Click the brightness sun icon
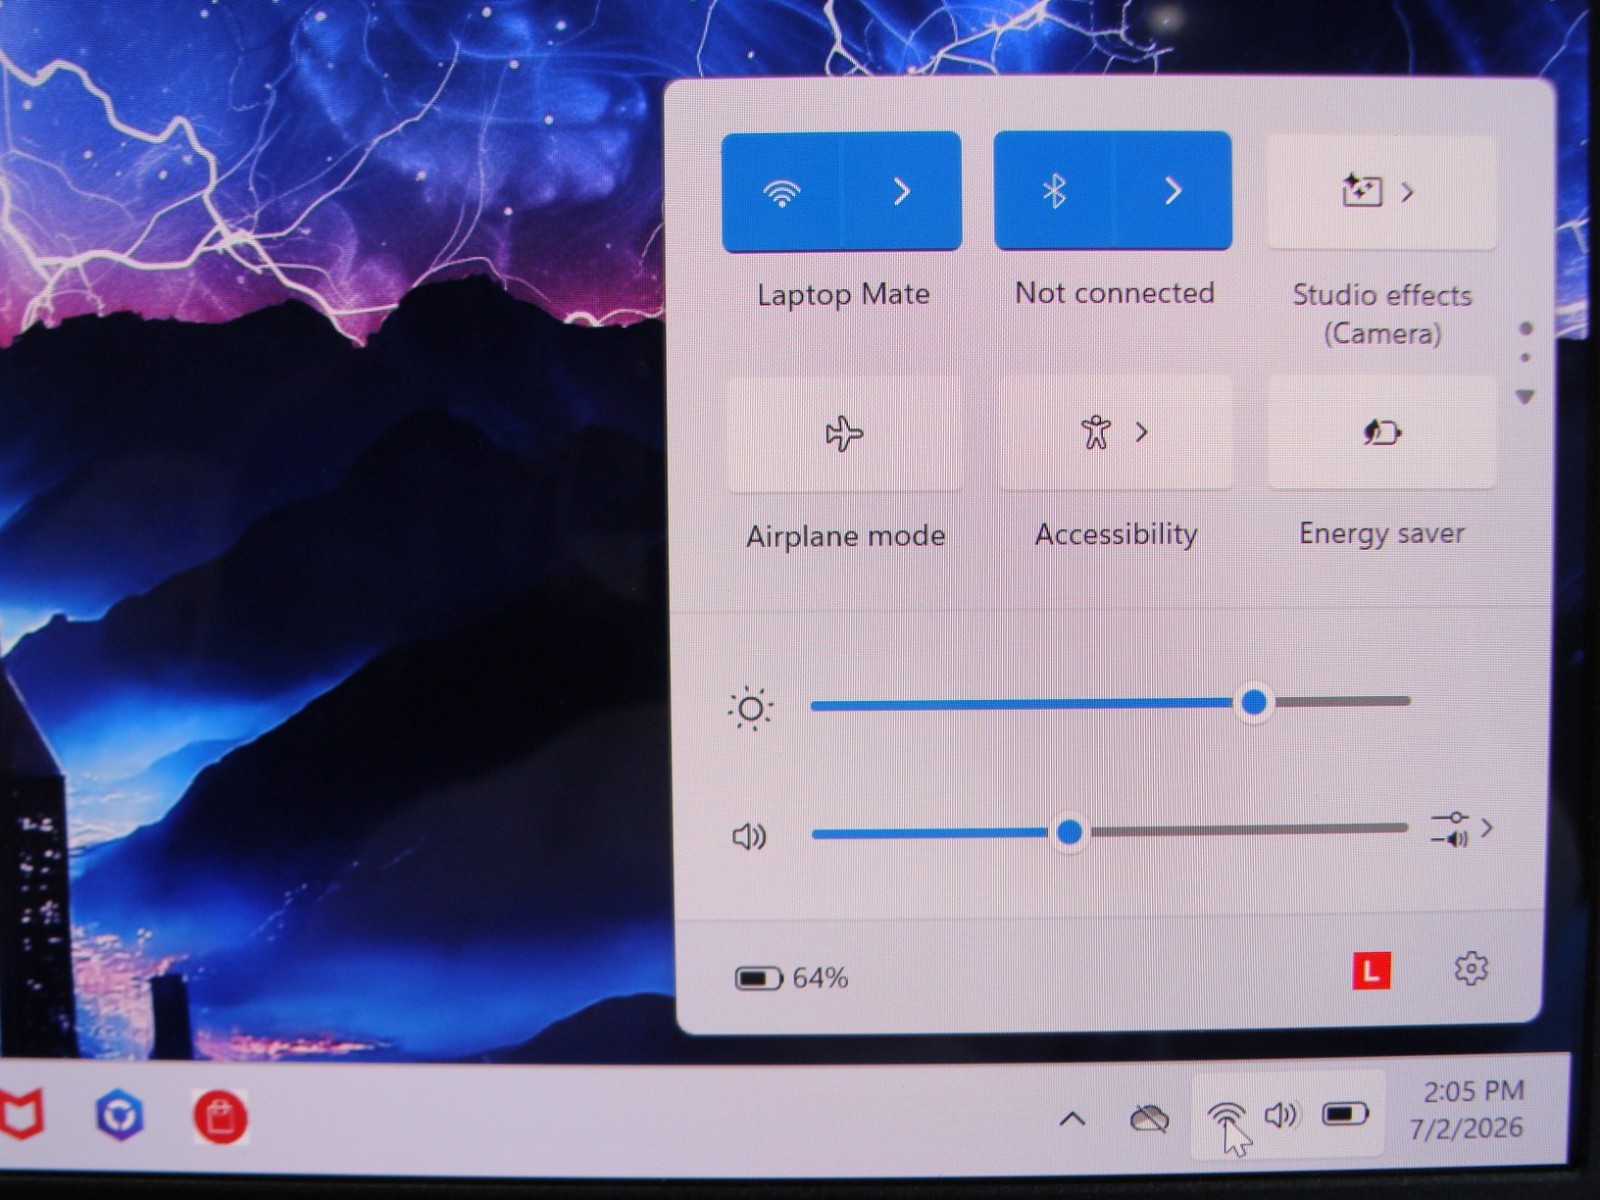The height and width of the screenshot is (1200, 1600). pos(750,709)
